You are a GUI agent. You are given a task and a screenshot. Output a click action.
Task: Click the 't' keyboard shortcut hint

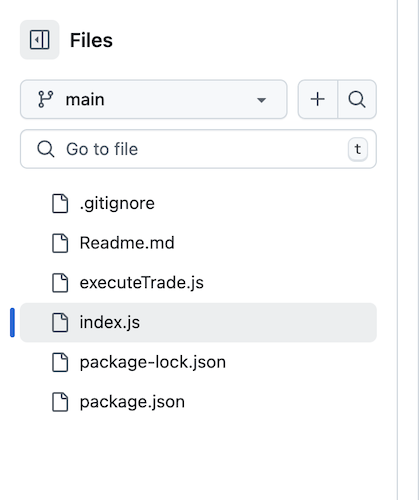click(358, 149)
